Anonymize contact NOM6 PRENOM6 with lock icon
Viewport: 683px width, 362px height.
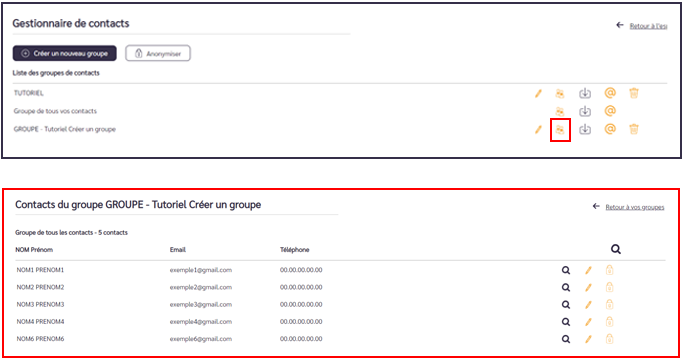pos(609,338)
